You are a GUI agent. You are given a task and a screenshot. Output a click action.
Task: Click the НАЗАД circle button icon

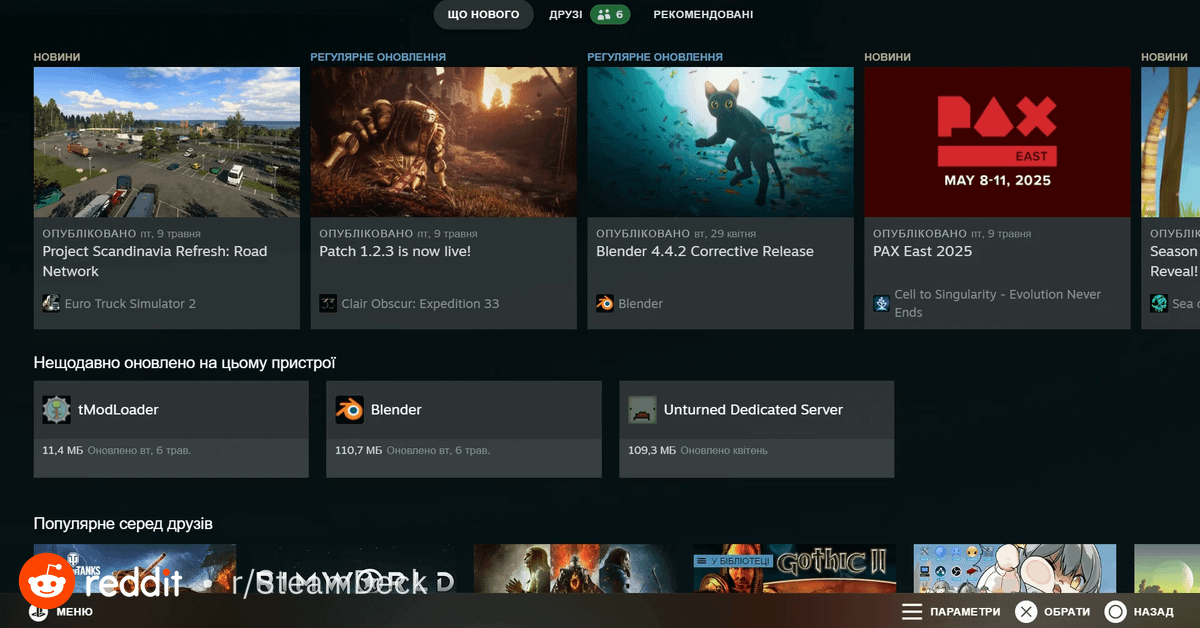pyautogui.click(x=1116, y=612)
